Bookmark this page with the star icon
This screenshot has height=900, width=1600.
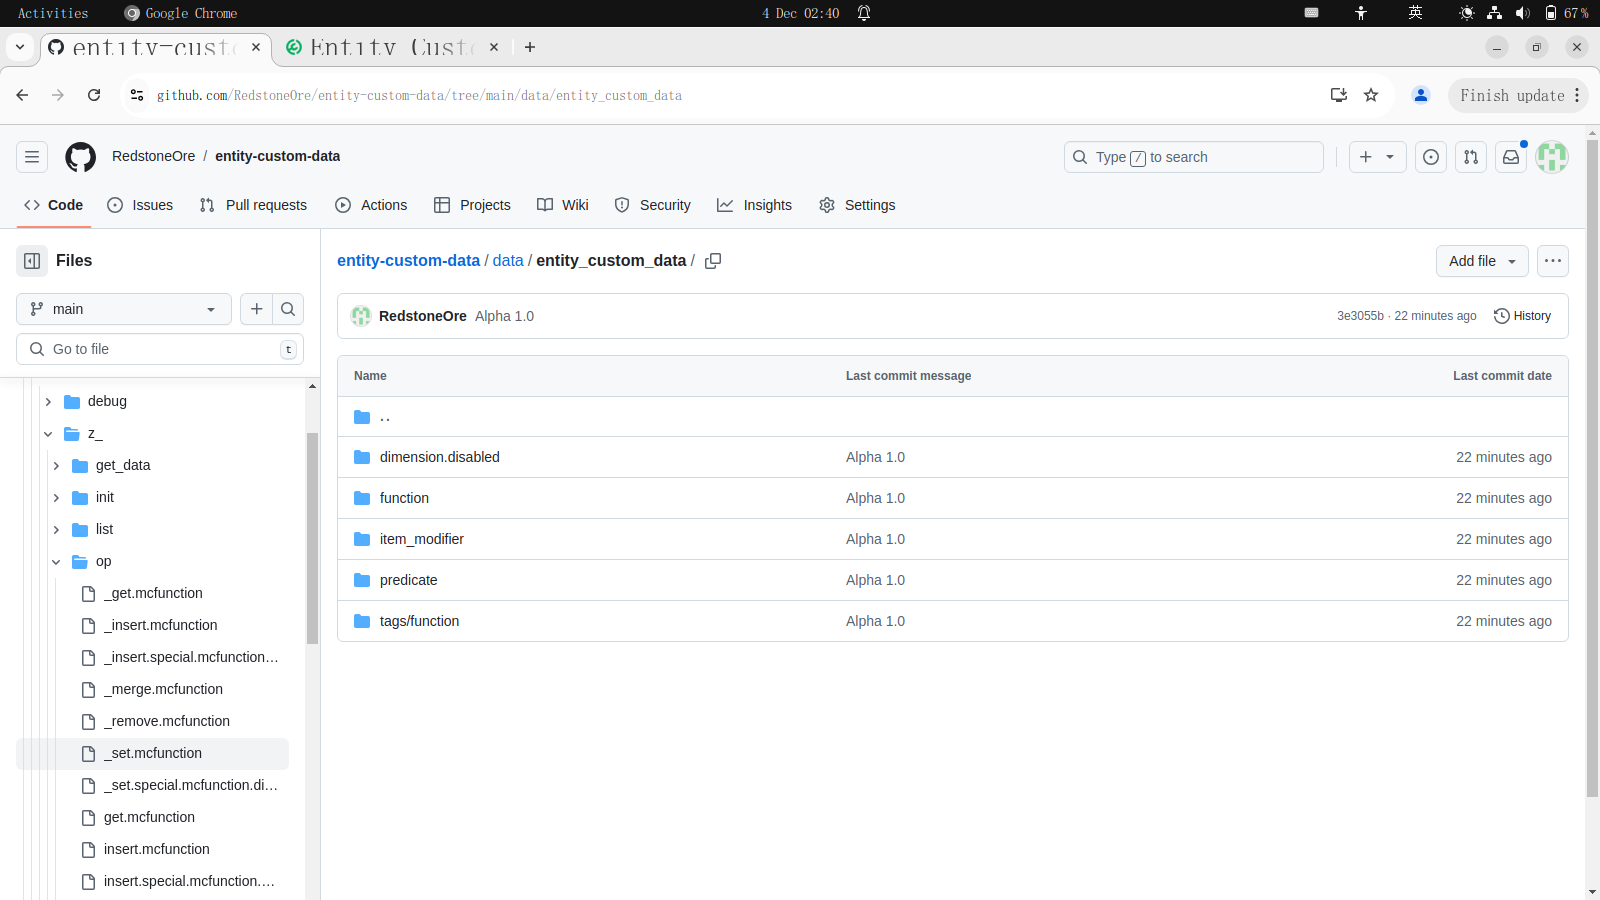pos(1371,95)
